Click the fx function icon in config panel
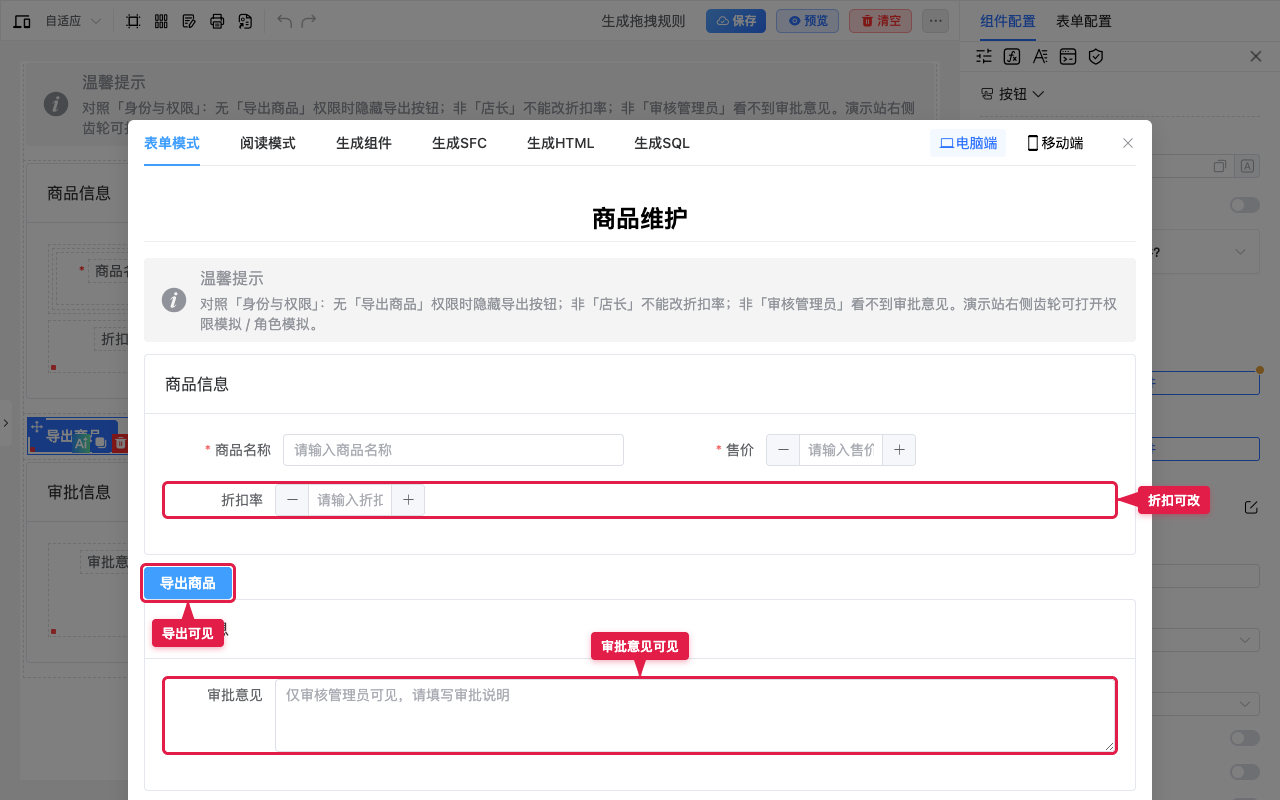The image size is (1280, 800). click(x=1012, y=57)
